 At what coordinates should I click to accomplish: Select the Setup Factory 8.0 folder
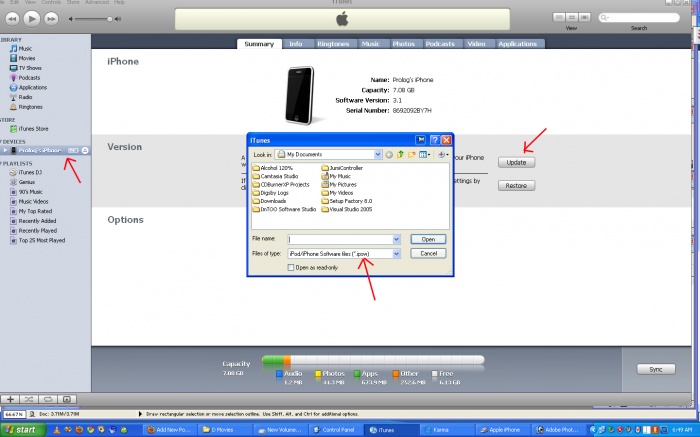[346, 201]
